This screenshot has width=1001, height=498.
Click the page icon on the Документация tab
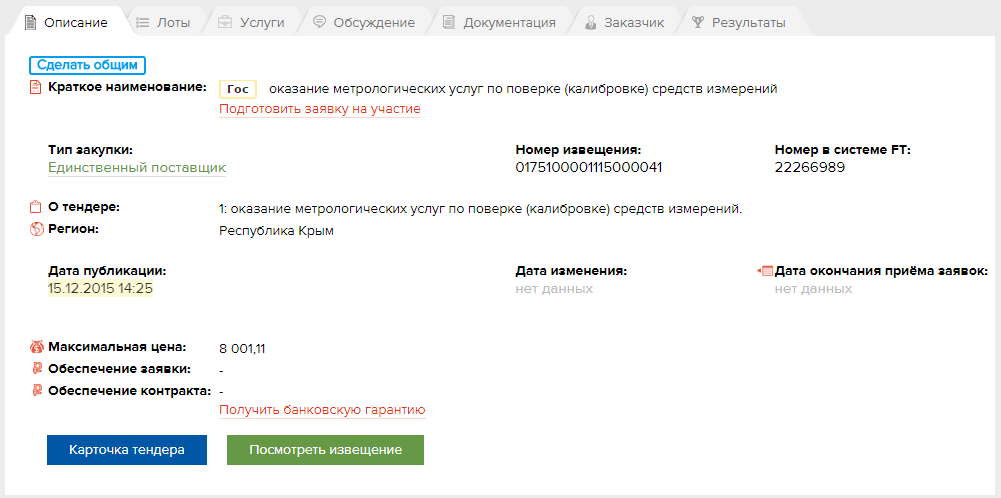(449, 22)
